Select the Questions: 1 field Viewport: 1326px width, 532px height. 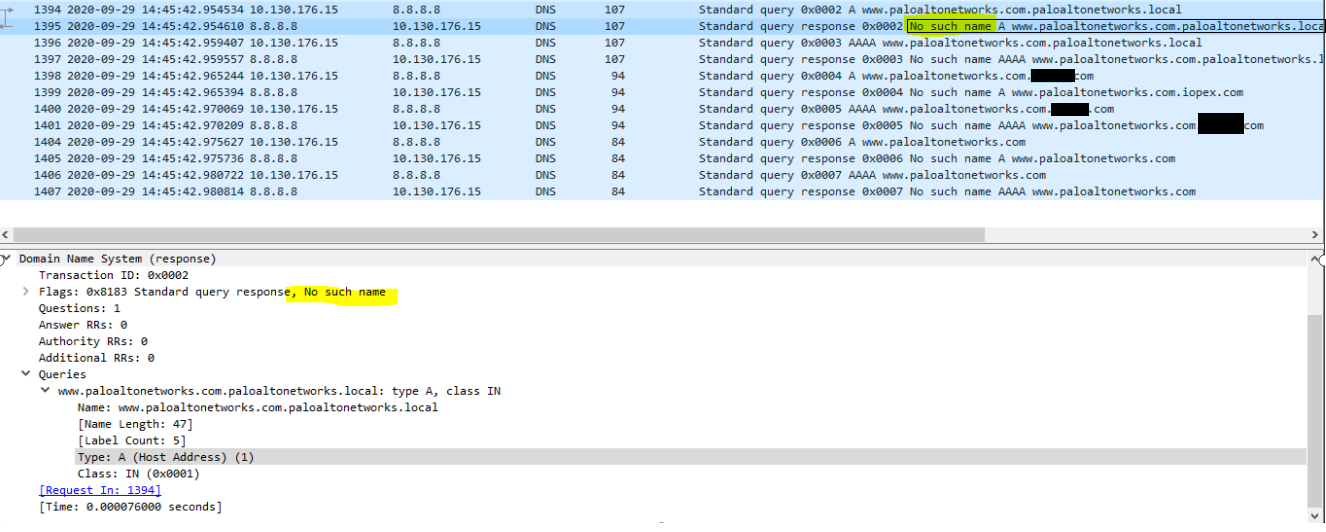point(78,308)
